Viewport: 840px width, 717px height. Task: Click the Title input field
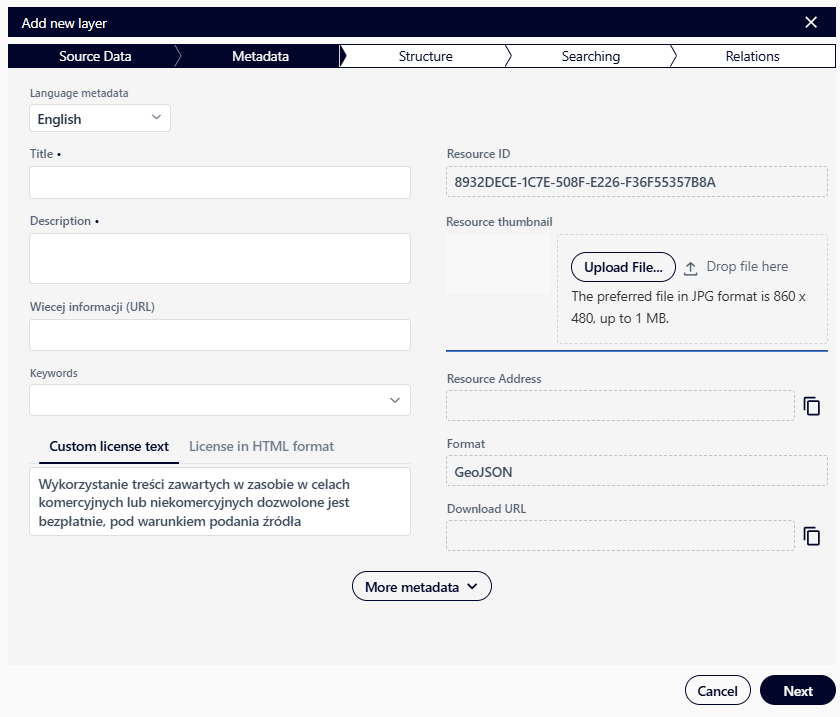click(x=220, y=182)
